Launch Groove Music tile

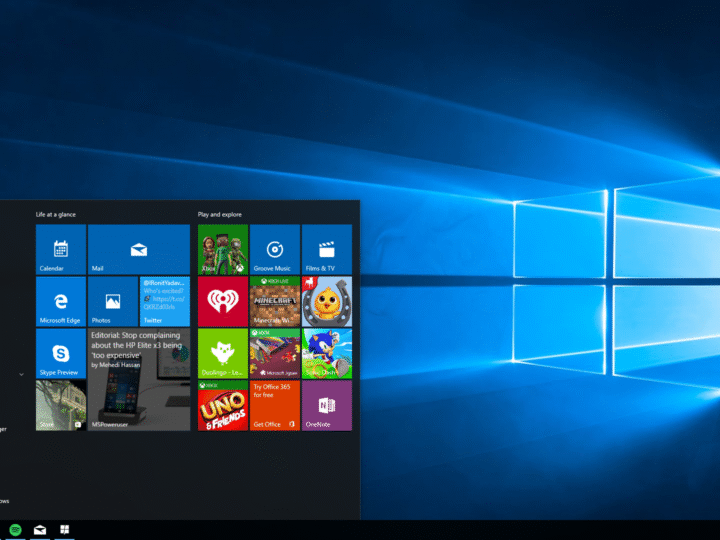275,249
